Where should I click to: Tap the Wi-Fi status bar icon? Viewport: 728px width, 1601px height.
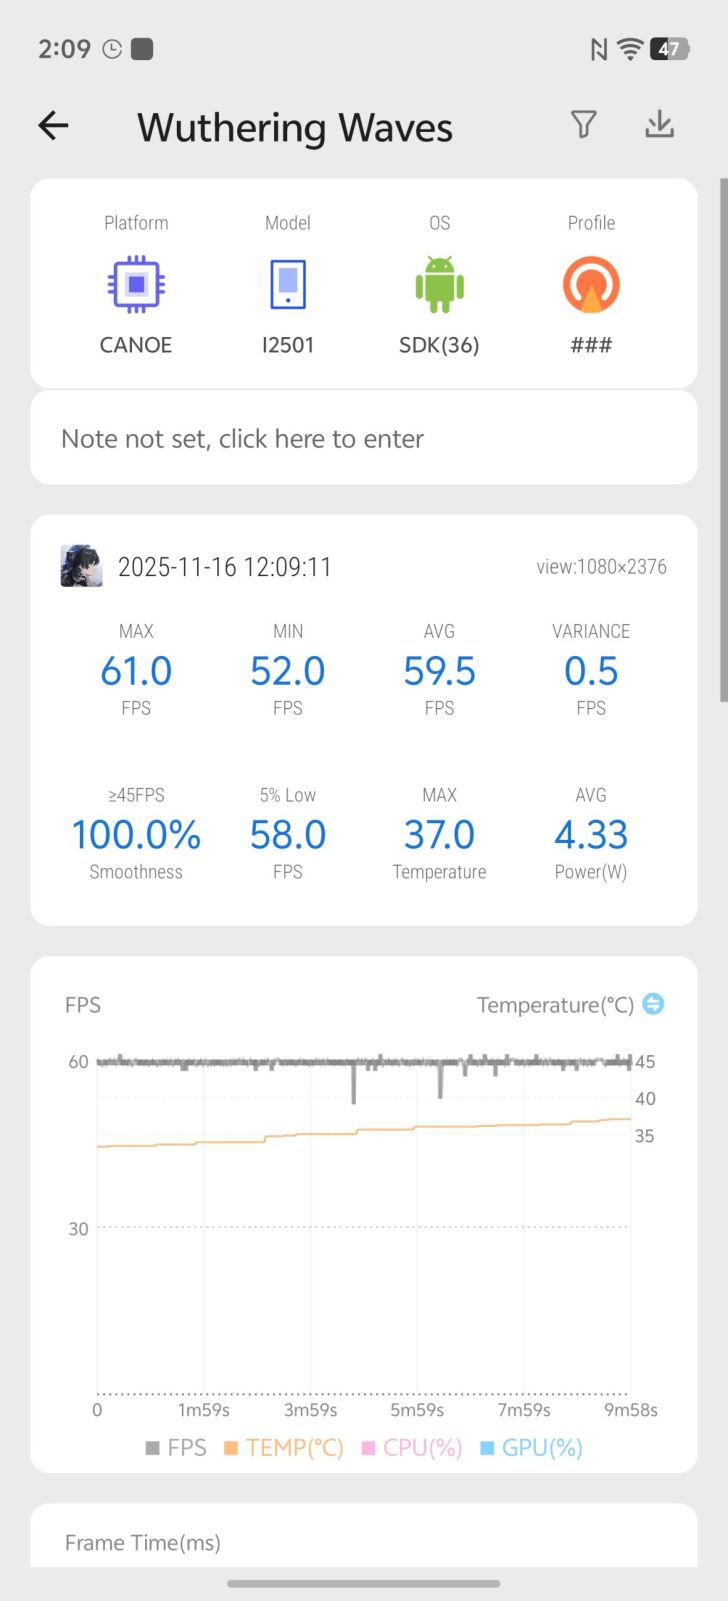(x=629, y=49)
